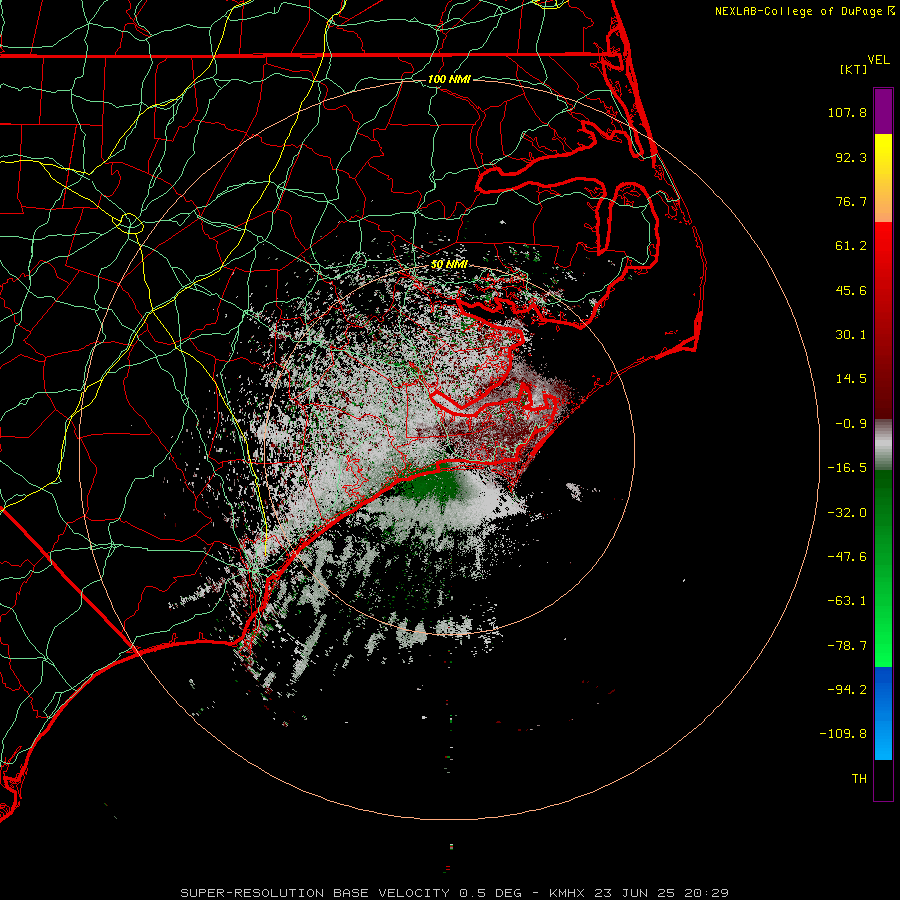Screen dimensions: 900x900
Task: Click the 100 NMI range ring label
Action: (x=449, y=79)
